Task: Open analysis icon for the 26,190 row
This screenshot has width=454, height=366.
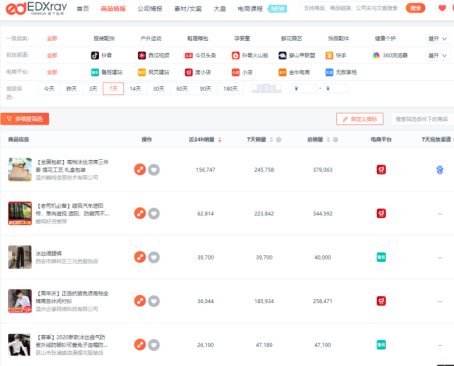Action: [140, 344]
